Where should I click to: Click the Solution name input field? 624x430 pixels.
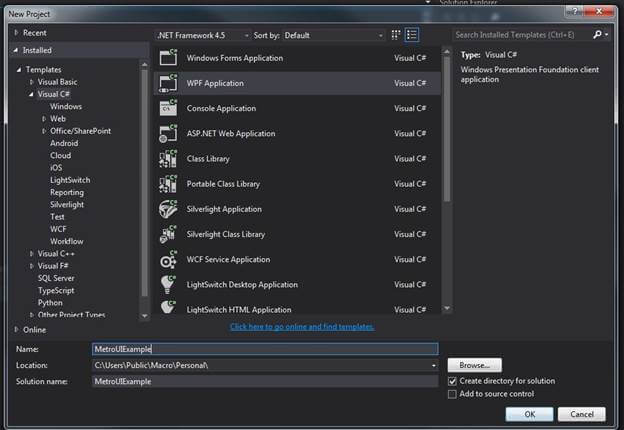[x=265, y=381]
